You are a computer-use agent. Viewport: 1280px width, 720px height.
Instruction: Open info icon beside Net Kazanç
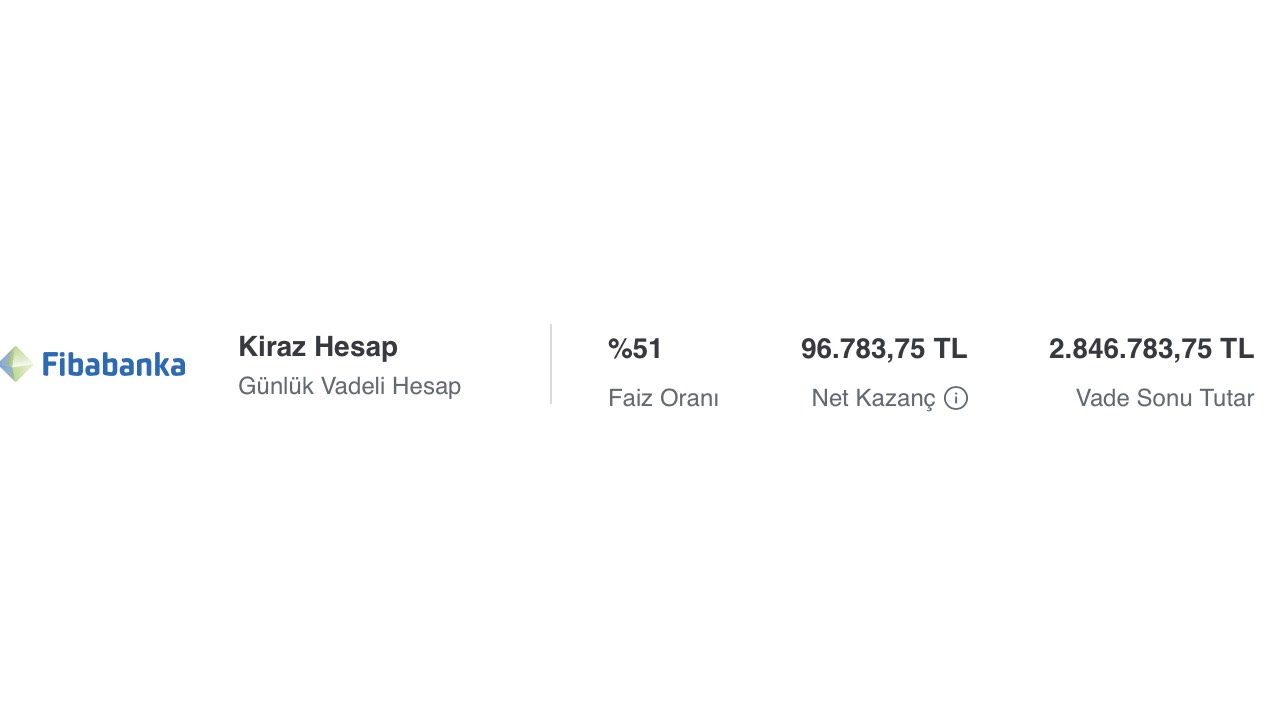956,399
